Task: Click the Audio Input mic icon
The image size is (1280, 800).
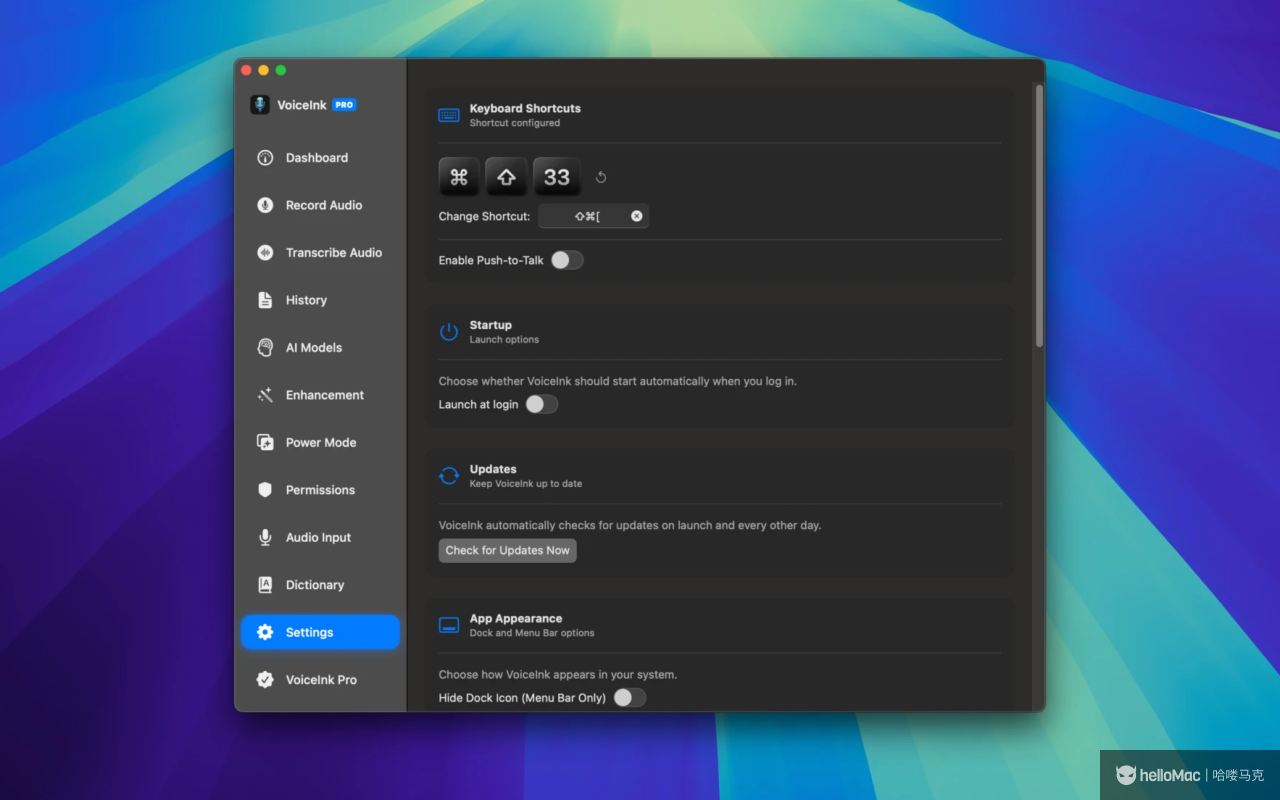Action: pyautogui.click(x=265, y=537)
